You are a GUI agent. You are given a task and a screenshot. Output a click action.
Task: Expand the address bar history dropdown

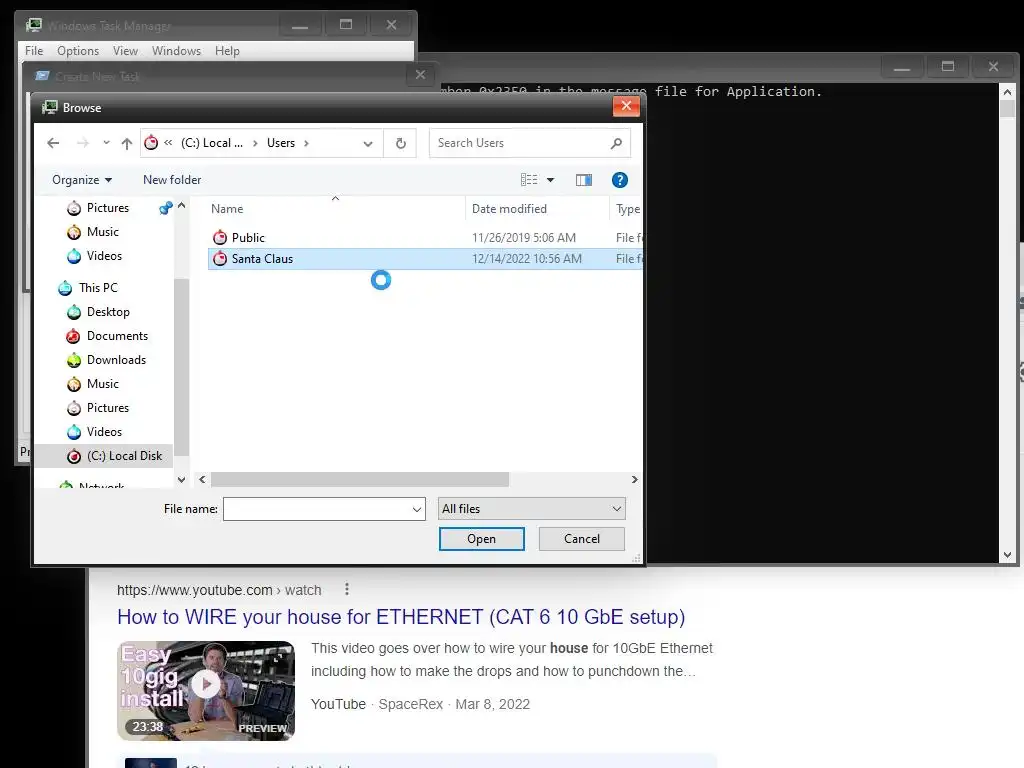pyautogui.click(x=368, y=143)
